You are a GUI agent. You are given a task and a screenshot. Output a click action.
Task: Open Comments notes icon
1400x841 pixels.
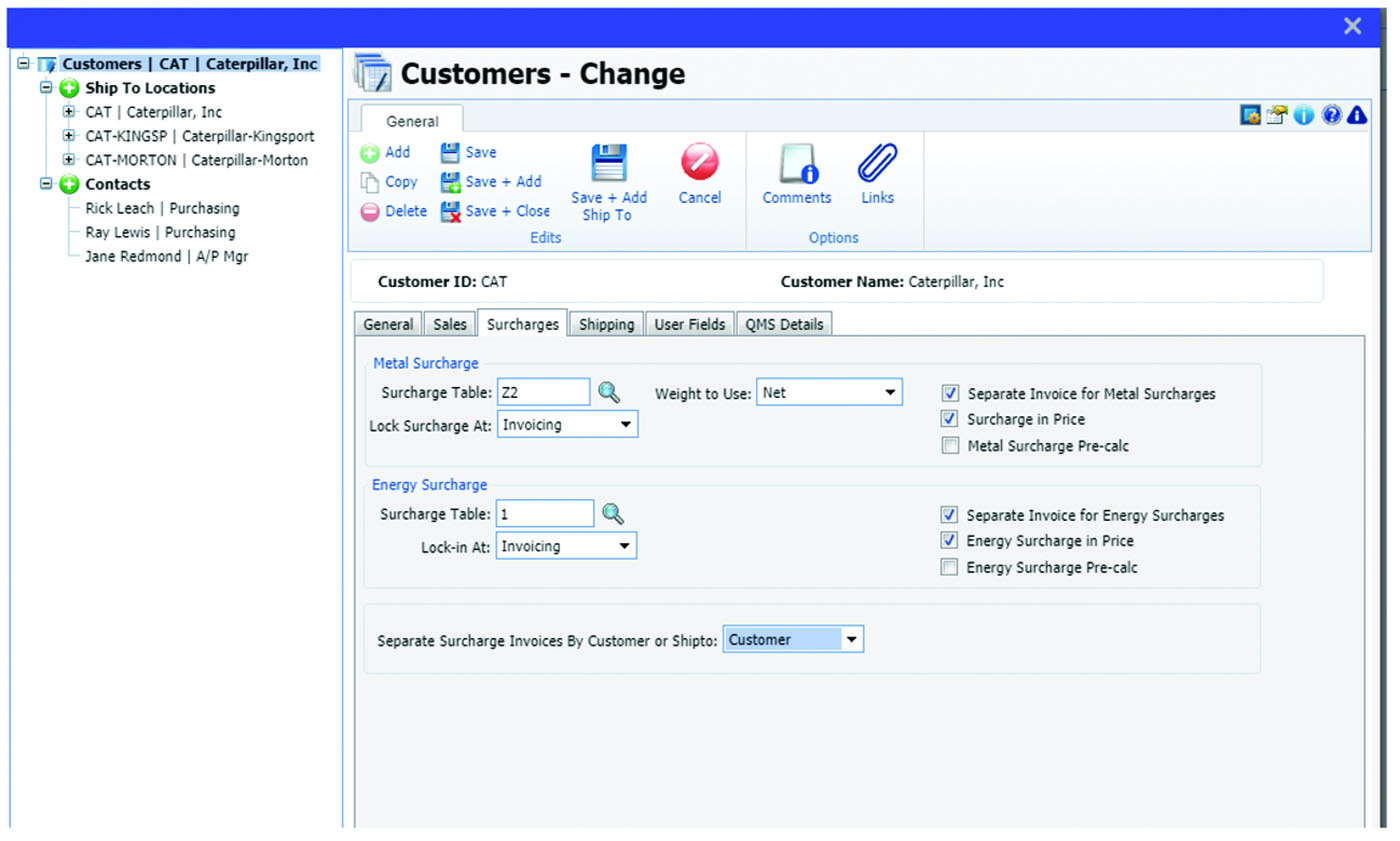[x=798, y=164]
